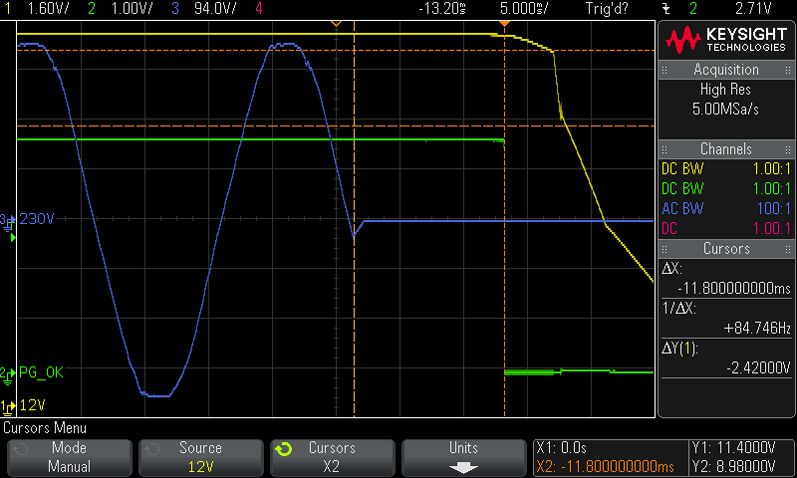The image size is (797, 478).
Task: Select channel 3 scale 94.0V/
Action: (214, 8)
